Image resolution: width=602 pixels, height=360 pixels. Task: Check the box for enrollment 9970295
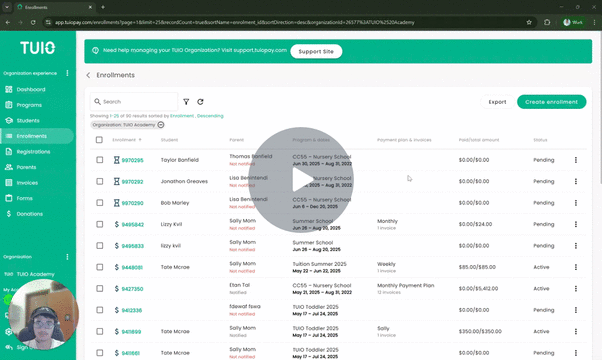[x=99, y=160]
